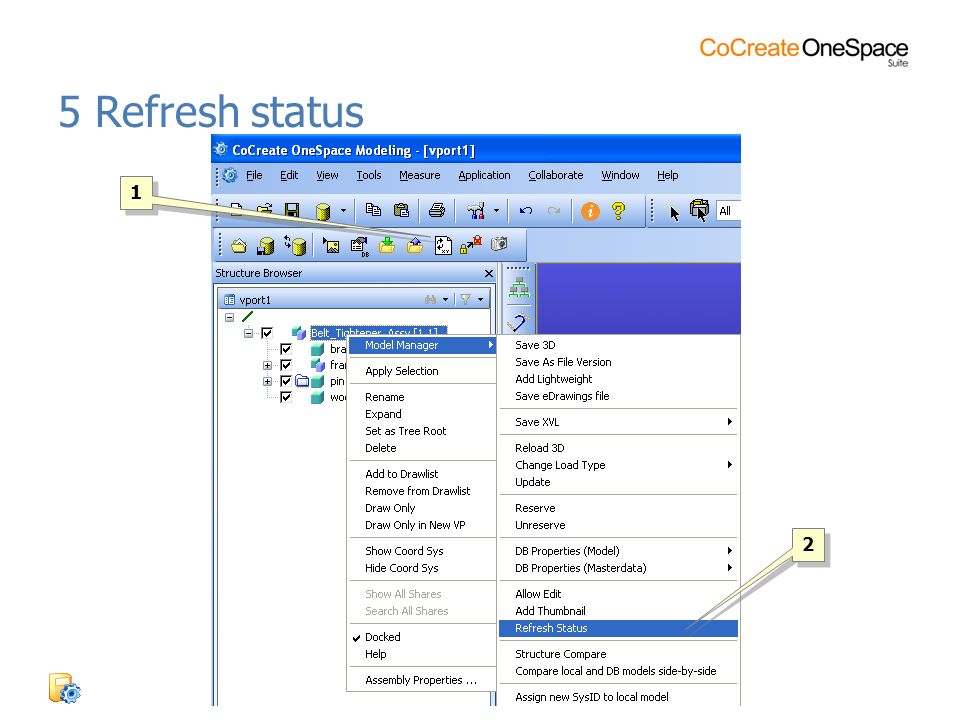960x720 pixels.
Task: Open the DB Properties (Masterdata) submenu
Action: pos(618,568)
